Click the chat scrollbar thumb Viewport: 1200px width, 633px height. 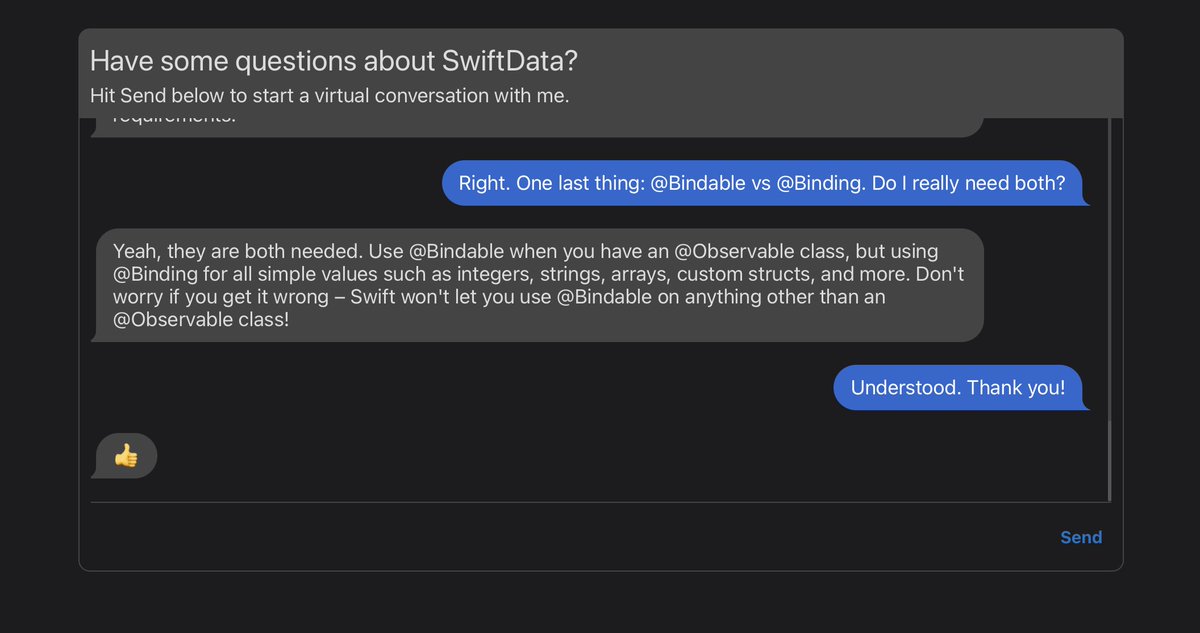[x=1109, y=460]
